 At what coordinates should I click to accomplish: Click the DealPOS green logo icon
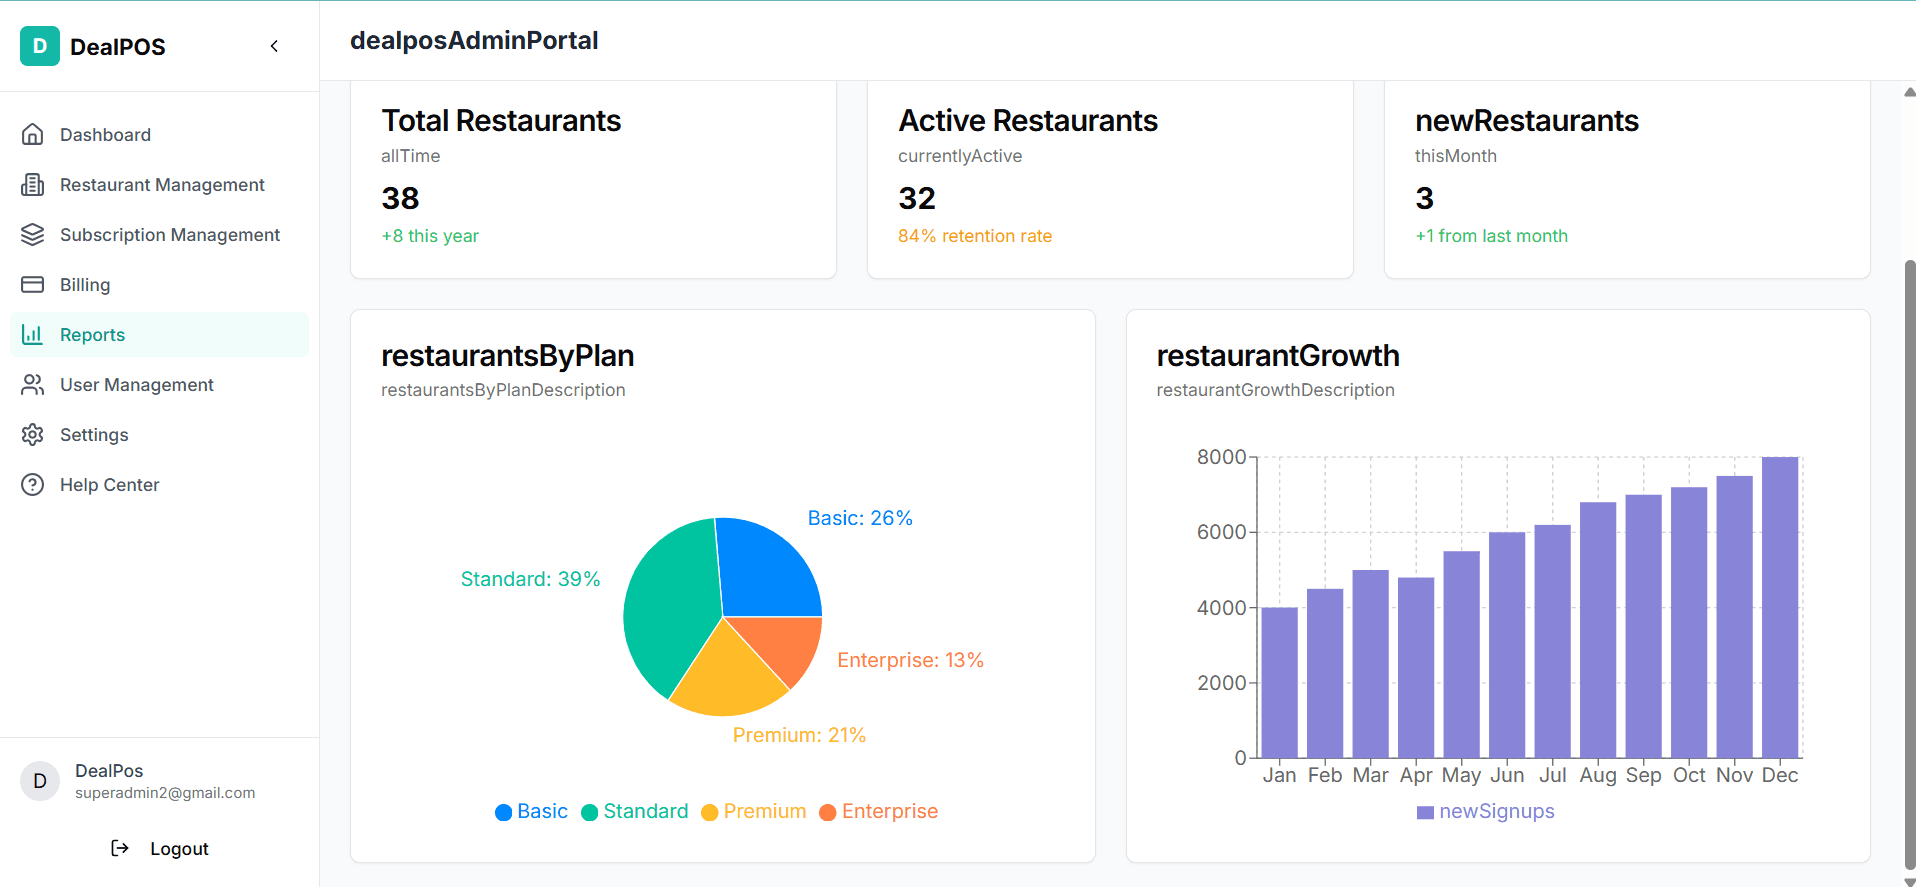click(x=40, y=46)
